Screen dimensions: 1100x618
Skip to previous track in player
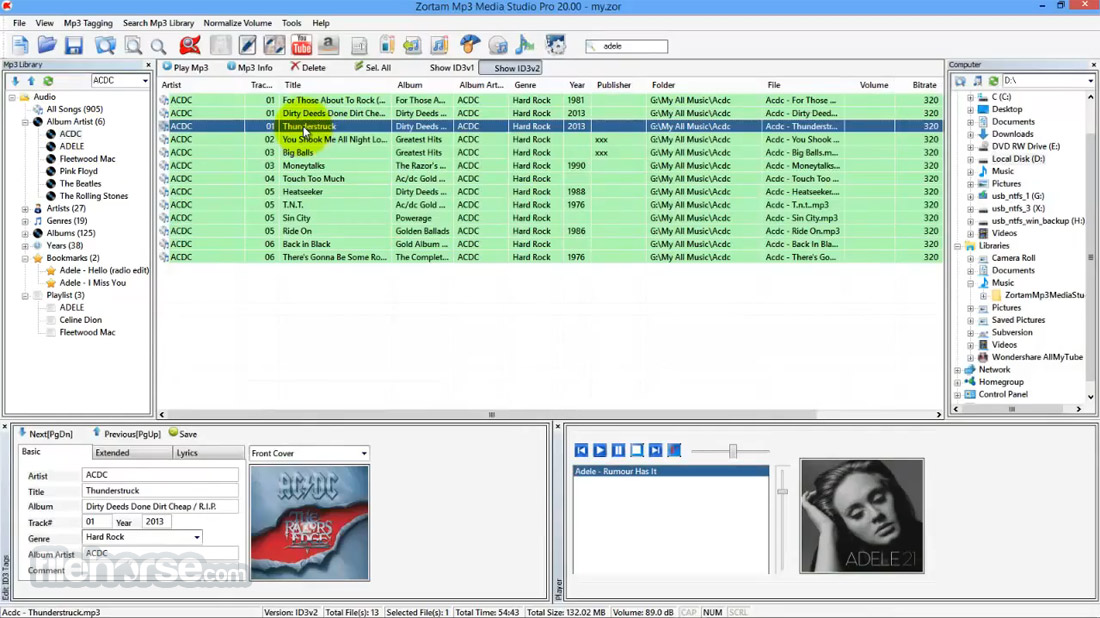(x=582, y=450)
